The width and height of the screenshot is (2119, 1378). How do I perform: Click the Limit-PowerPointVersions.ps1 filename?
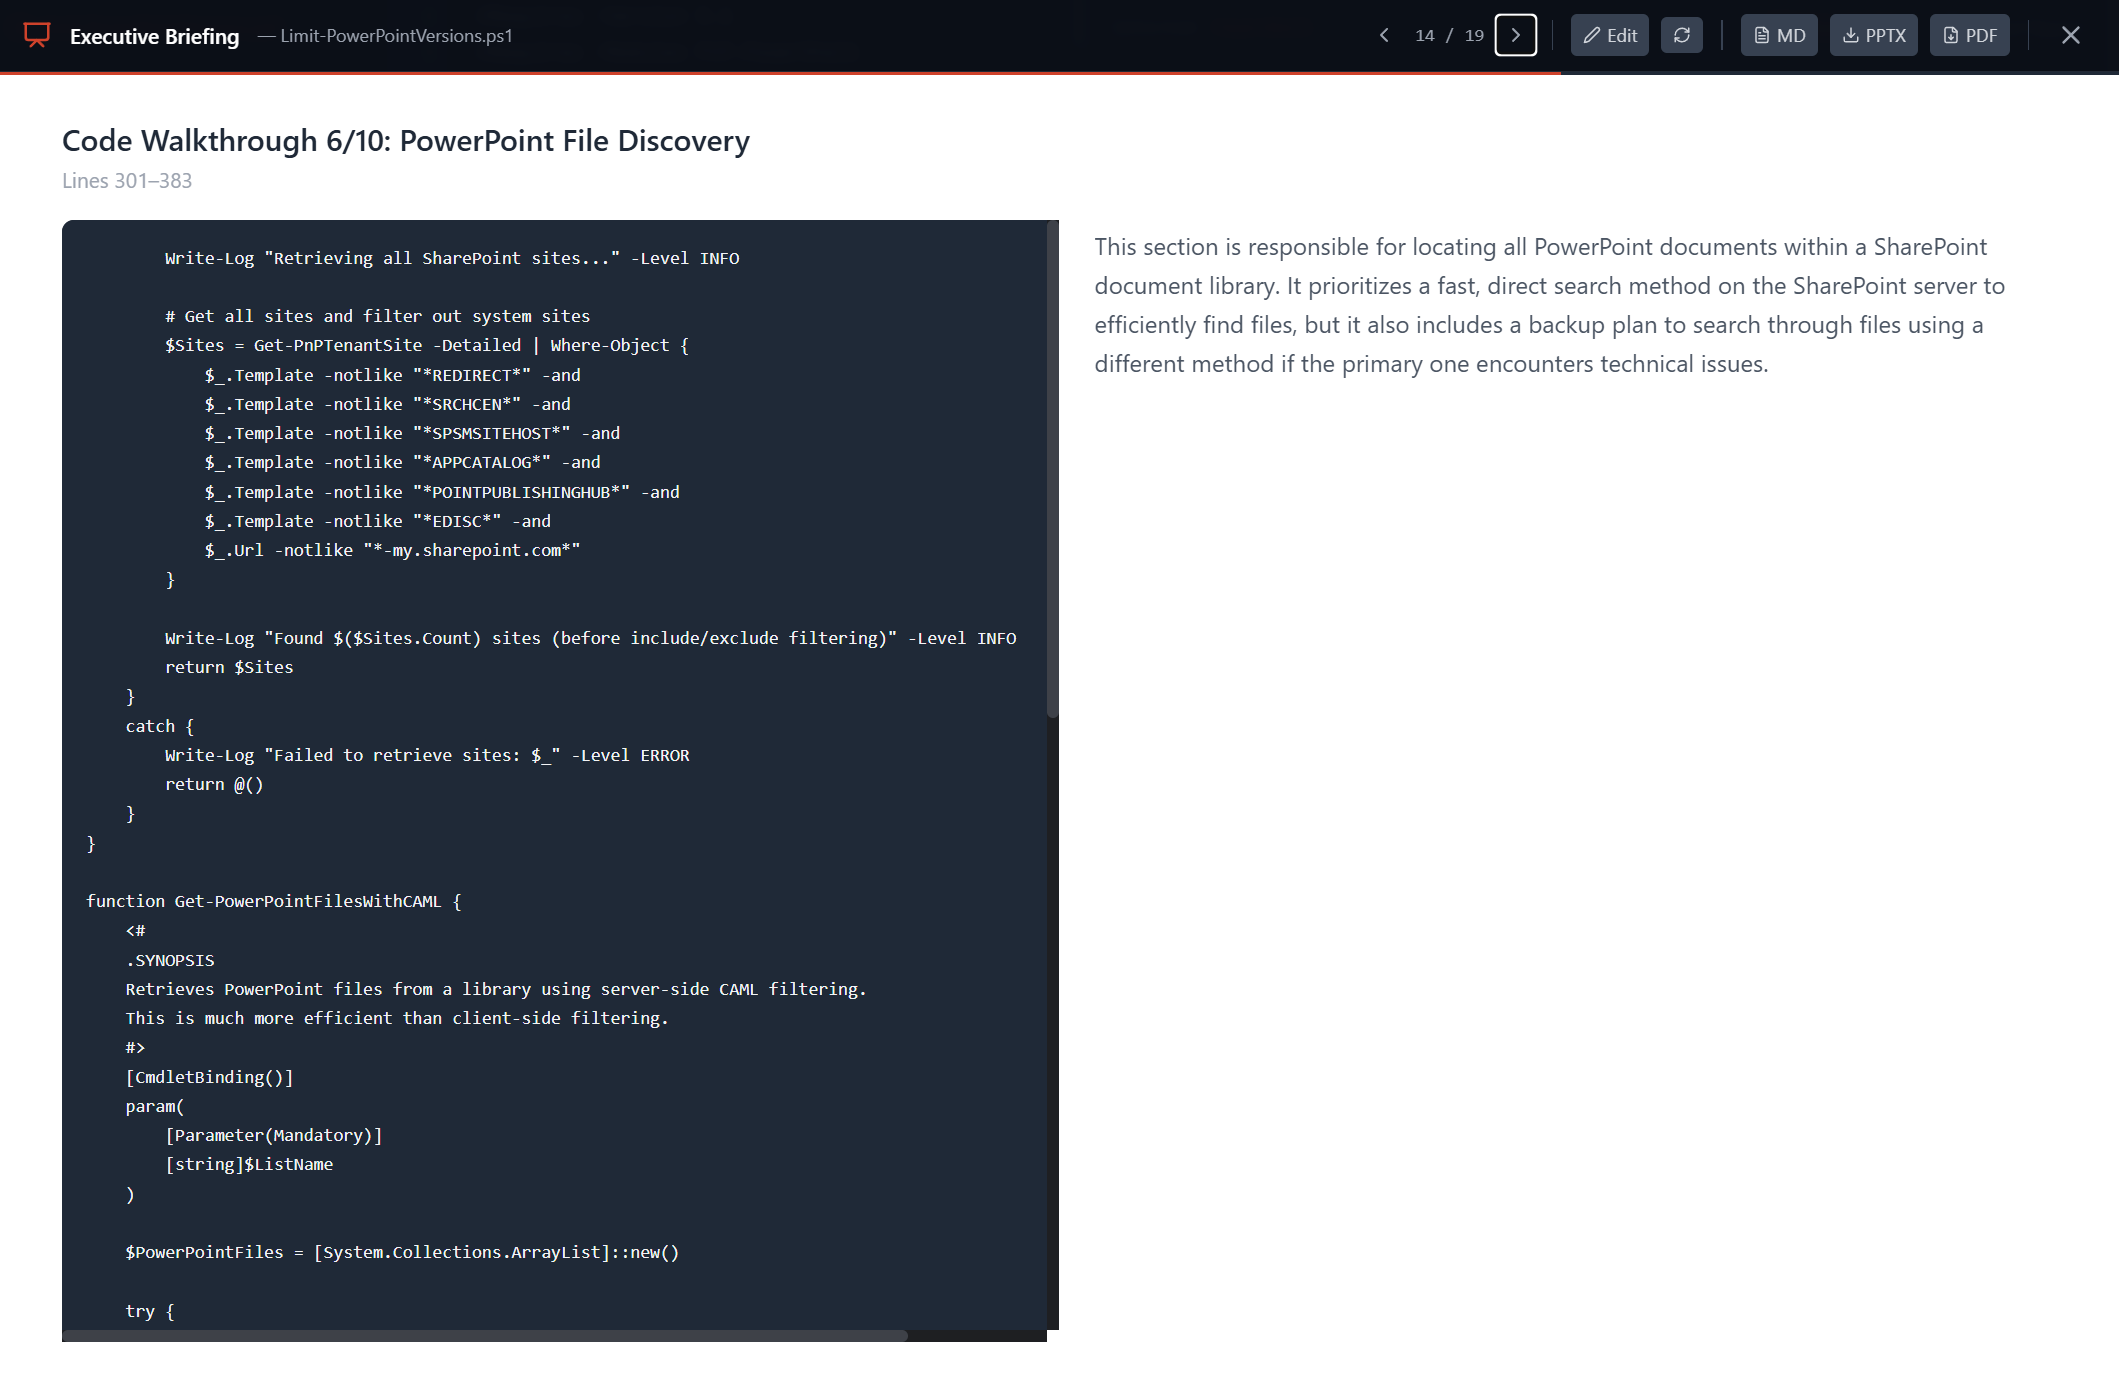(x=396, y=36)
